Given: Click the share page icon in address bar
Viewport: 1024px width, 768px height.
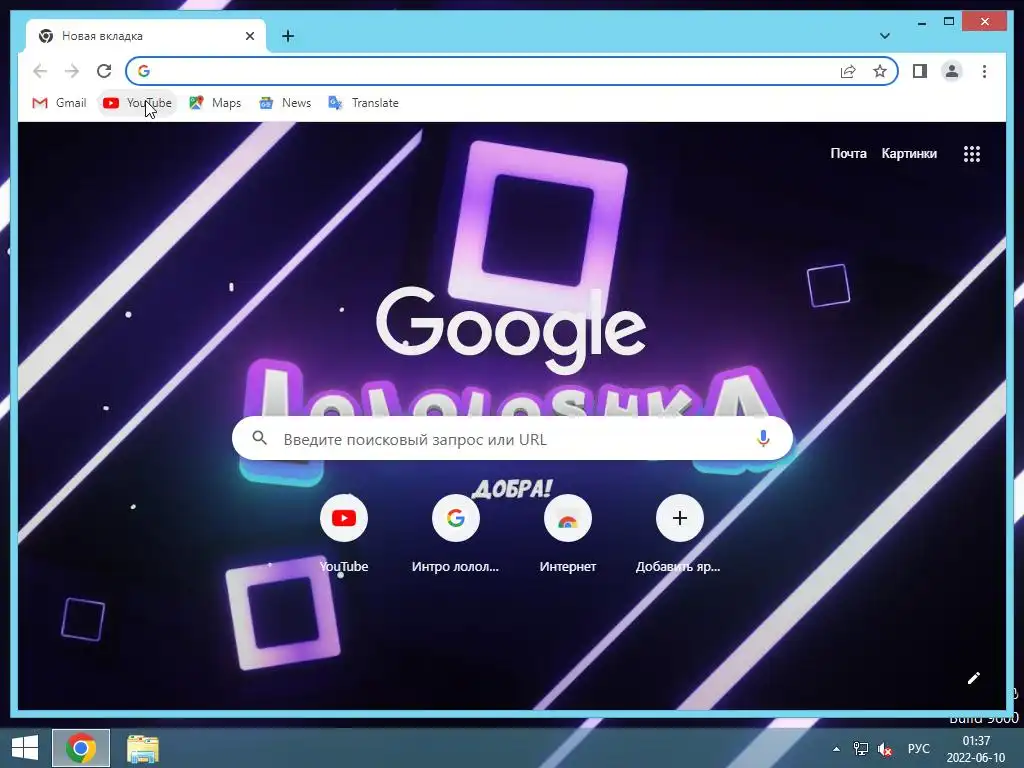Looking at the screenshot, I should point(848,71).
